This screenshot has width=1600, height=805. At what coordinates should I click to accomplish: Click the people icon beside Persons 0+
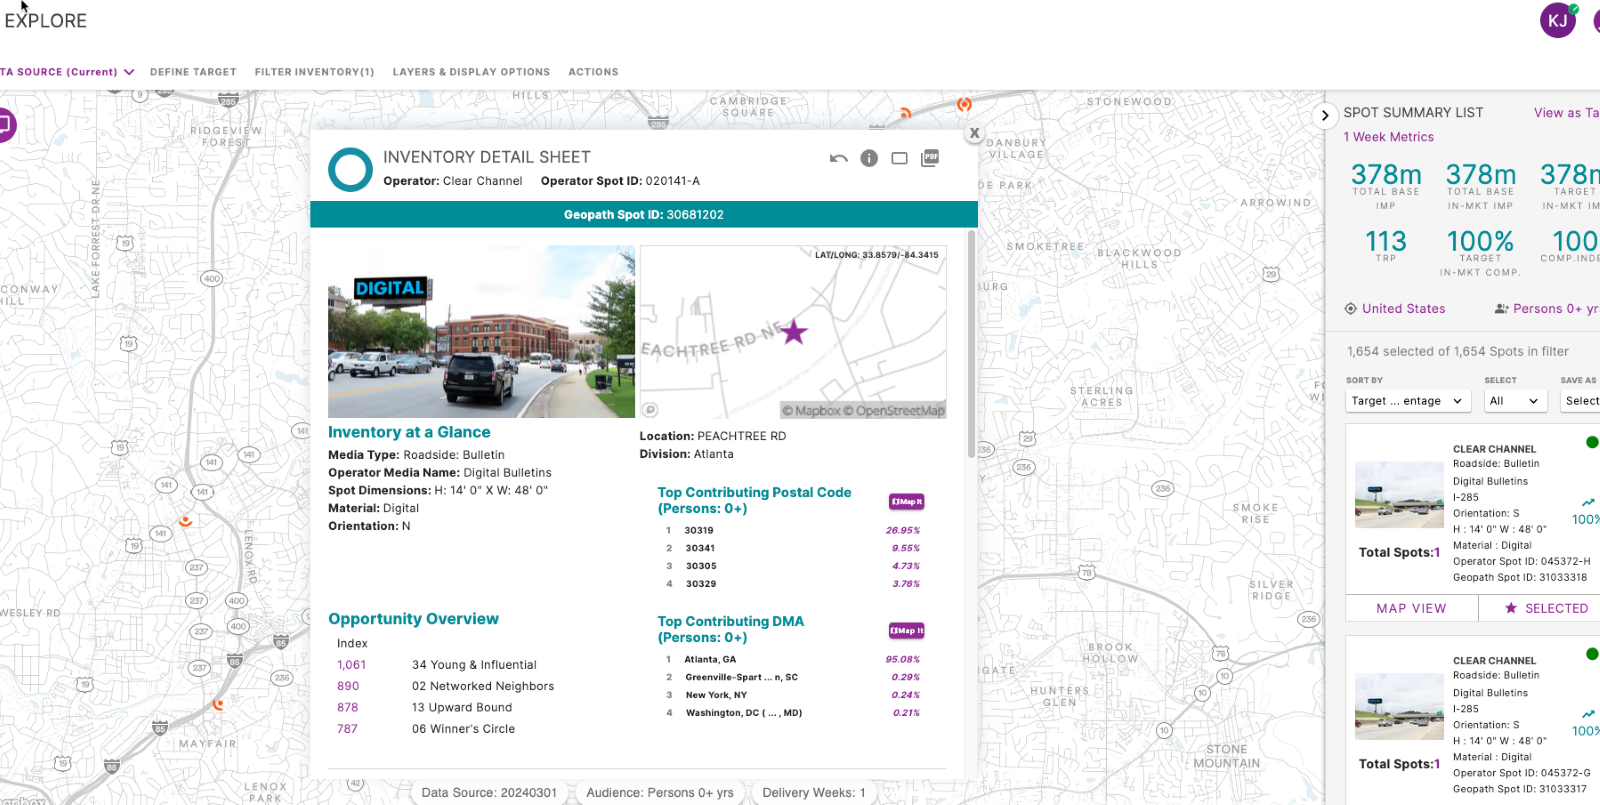coord(1501,309)
